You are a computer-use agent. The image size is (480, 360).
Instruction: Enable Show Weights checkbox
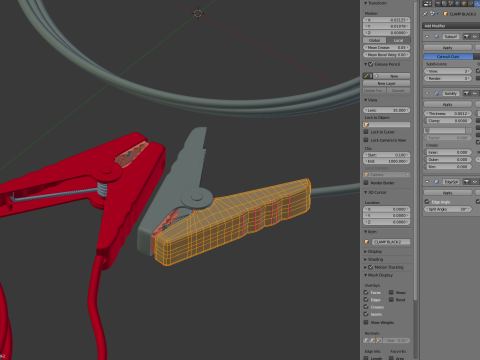[x=366, y=322]
